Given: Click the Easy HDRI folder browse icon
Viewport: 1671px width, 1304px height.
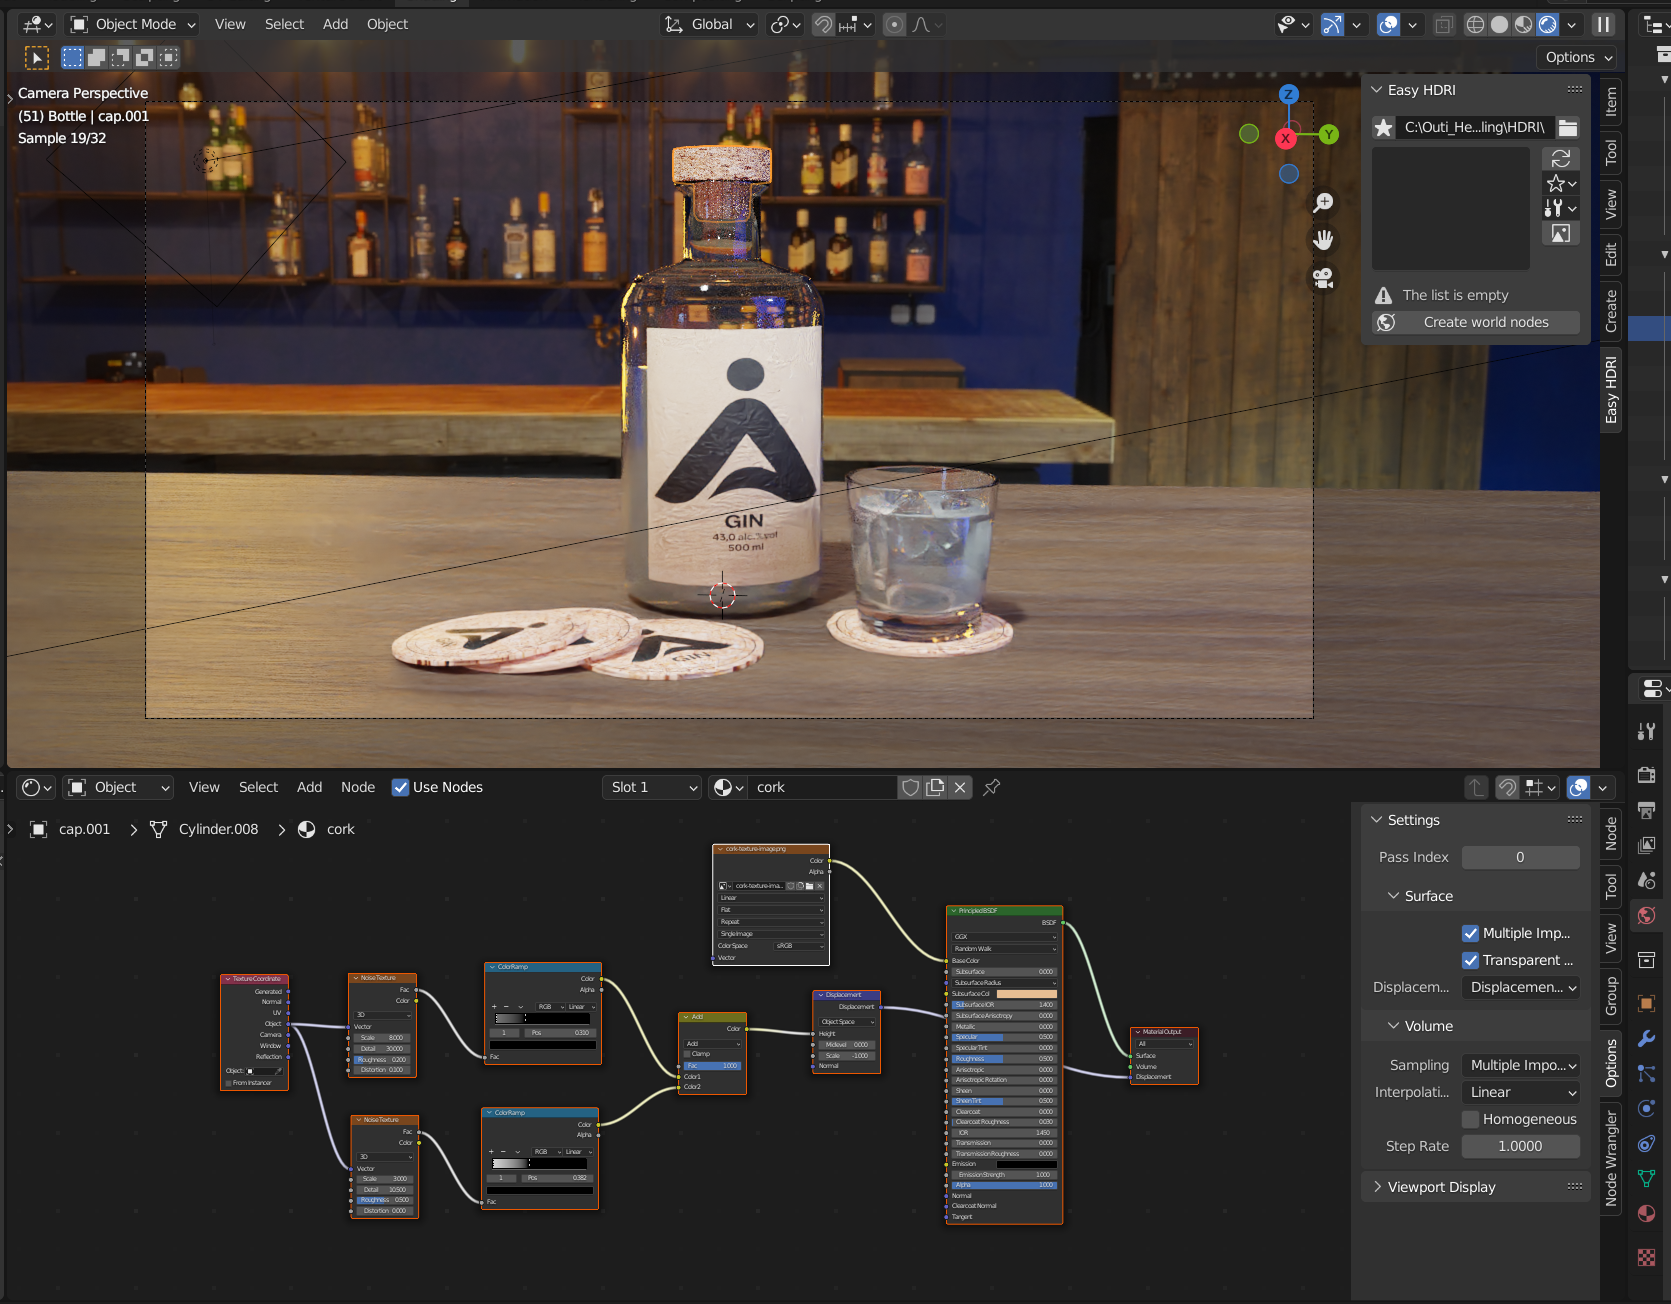Looking at the screenshot, I should point(1568,127).
